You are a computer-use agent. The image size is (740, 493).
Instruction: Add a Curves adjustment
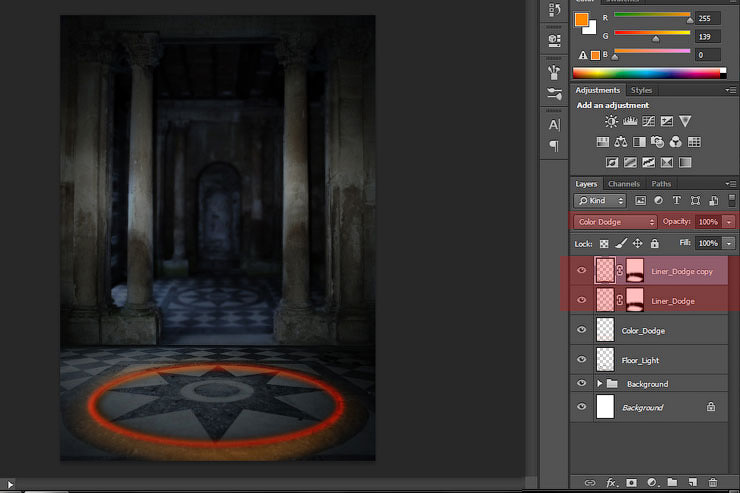pyautogui.click(x=648, y=121)
